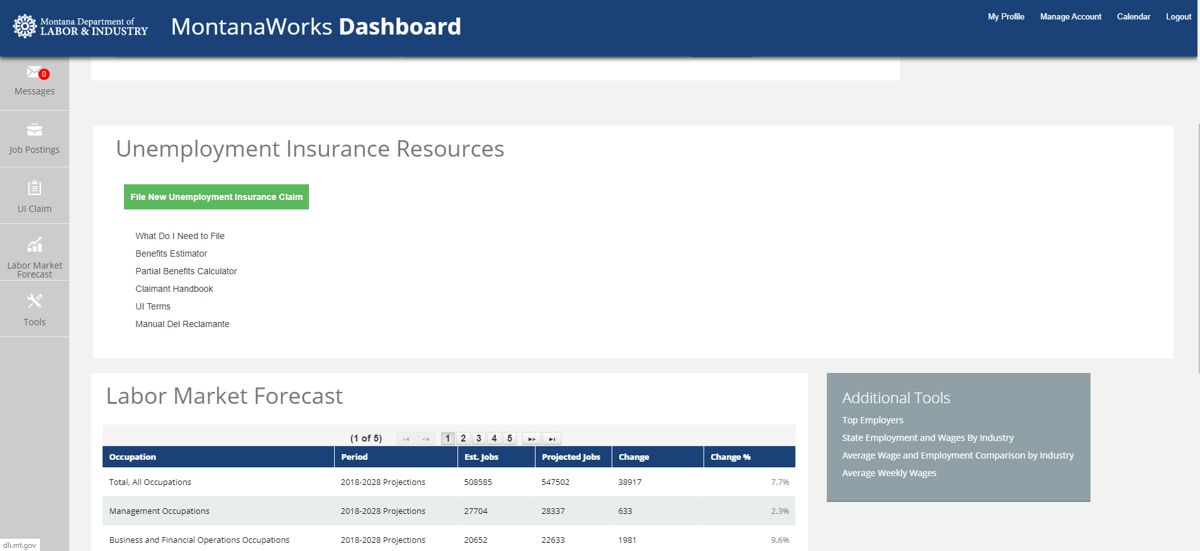Click the 633 change value
This screenshot has height=551, width=1200.
coord(626,511)
